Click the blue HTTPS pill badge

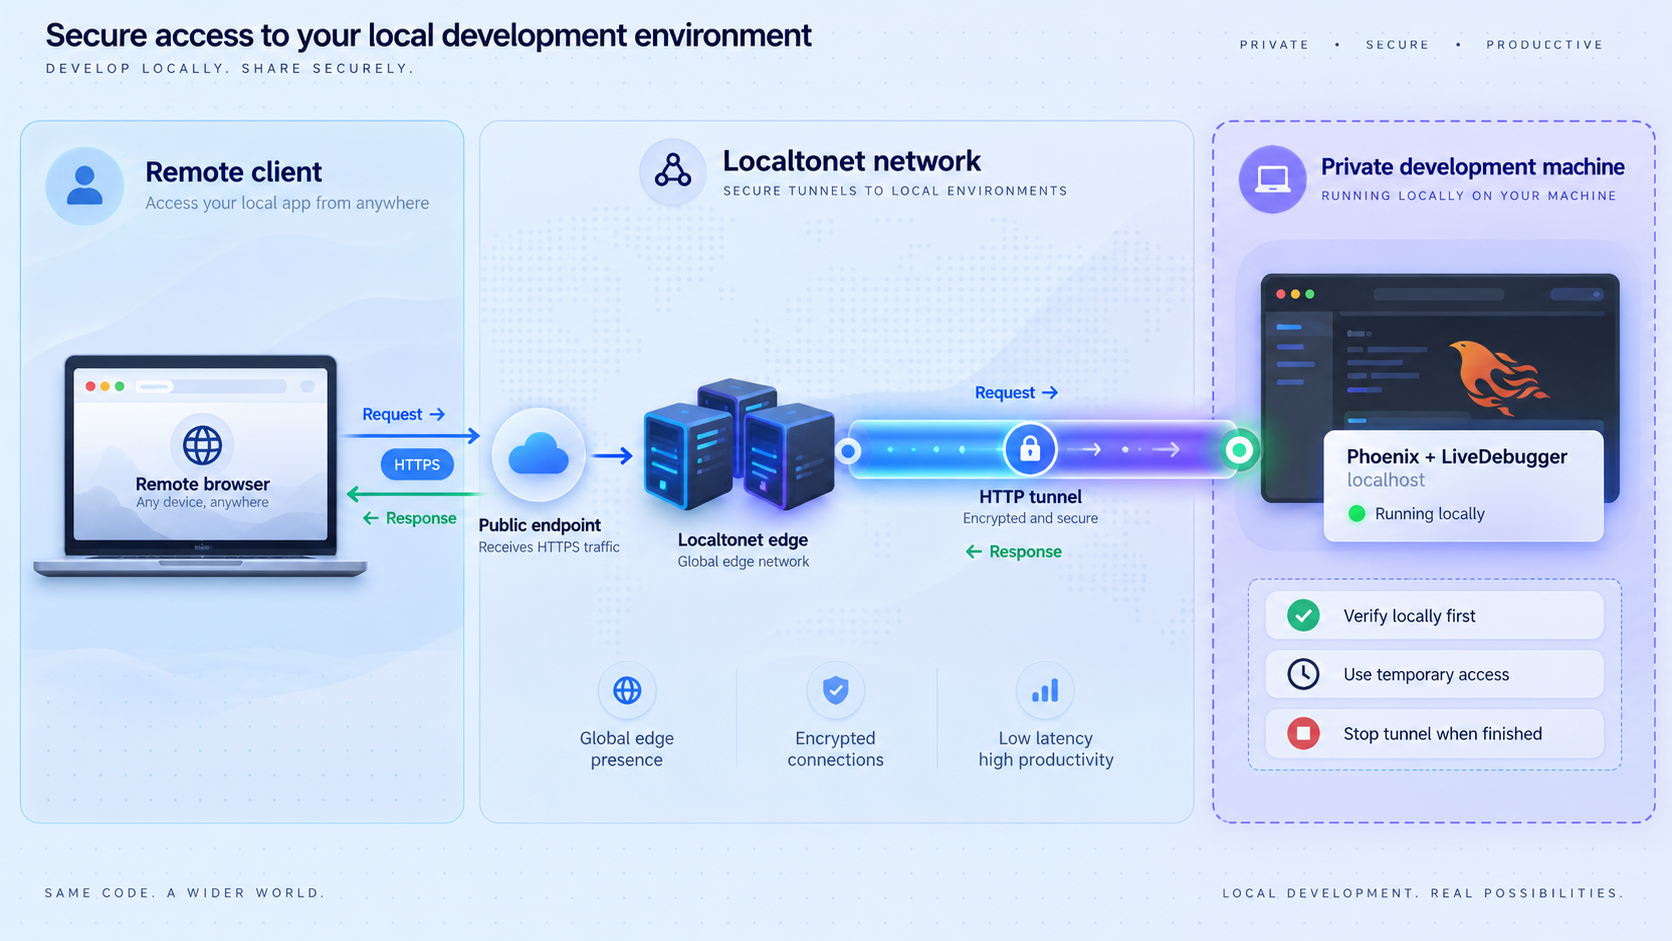tap(417, 464)
